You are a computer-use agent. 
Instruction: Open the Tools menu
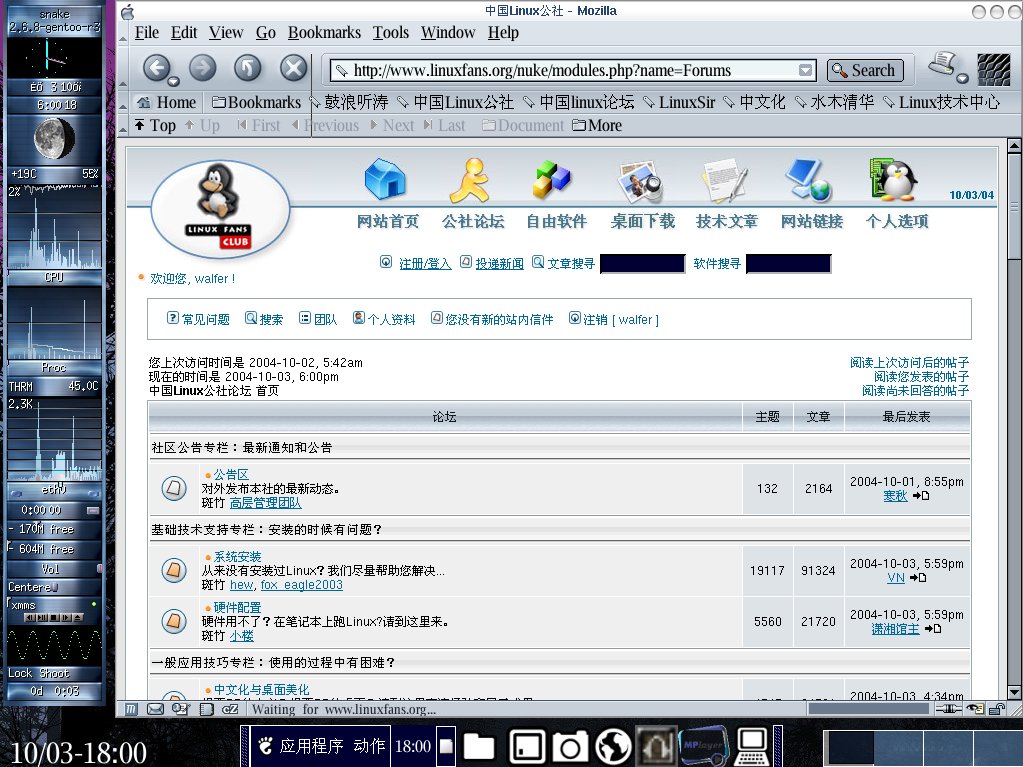click(x=391, y=33)
